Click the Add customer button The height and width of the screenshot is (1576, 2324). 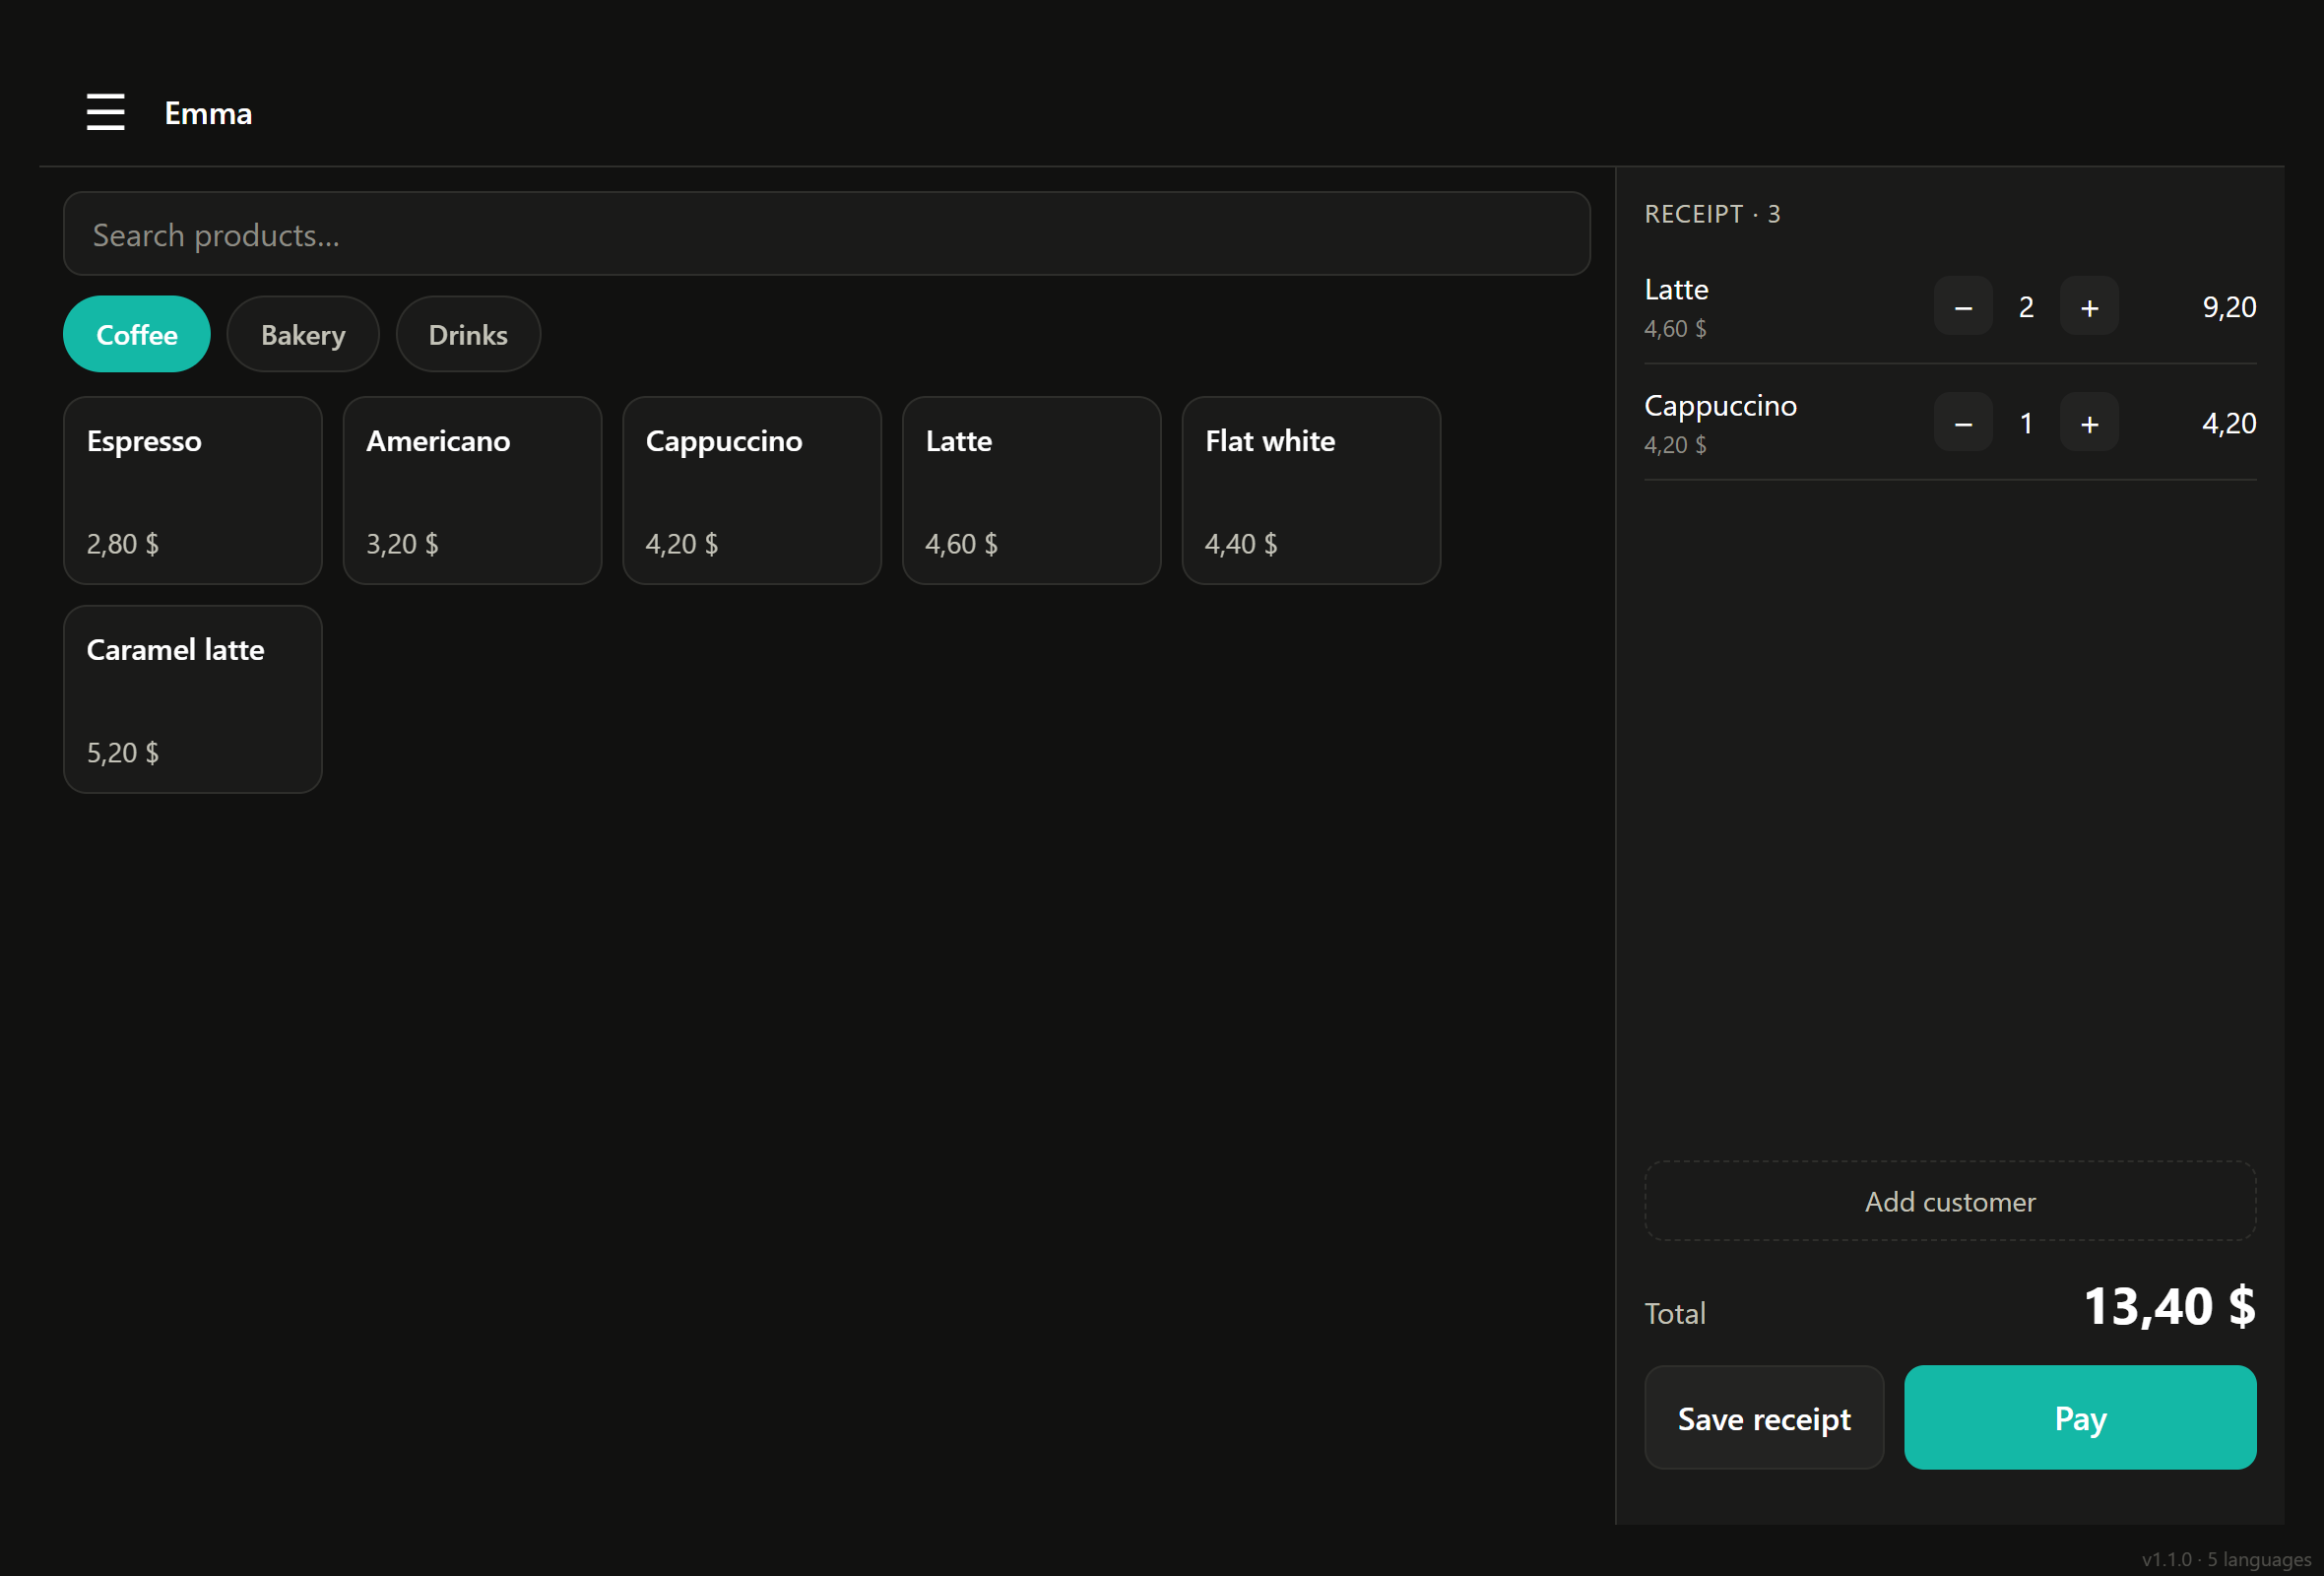(1950, 1201)
